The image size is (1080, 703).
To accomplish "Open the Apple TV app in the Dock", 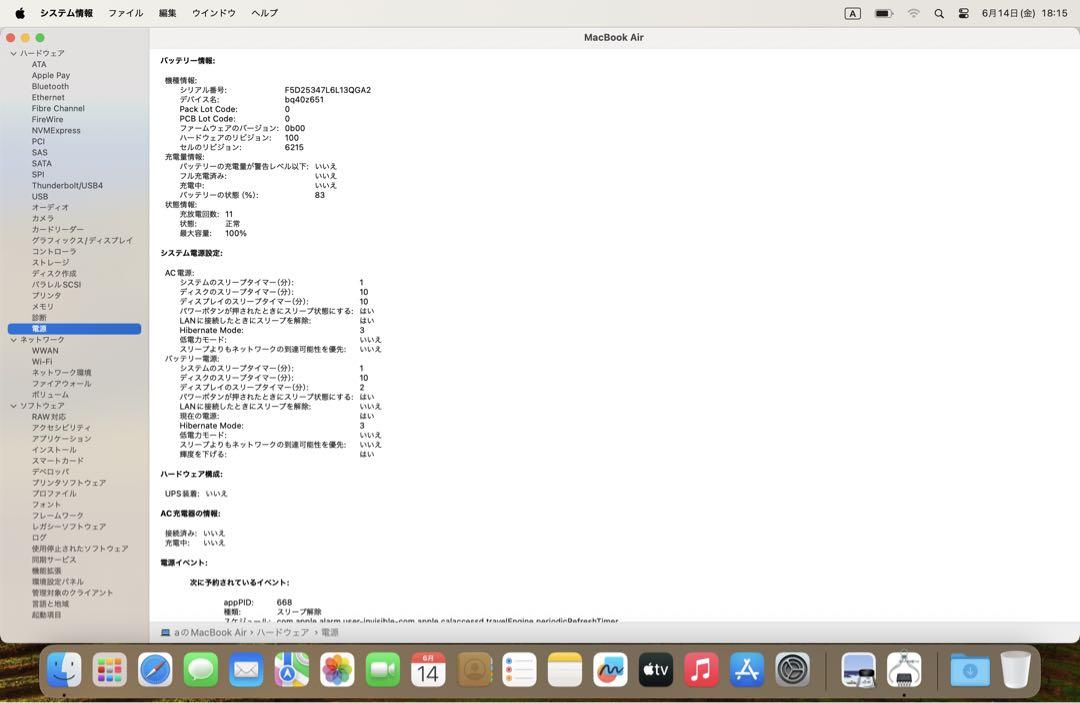I will click(656, 669).
